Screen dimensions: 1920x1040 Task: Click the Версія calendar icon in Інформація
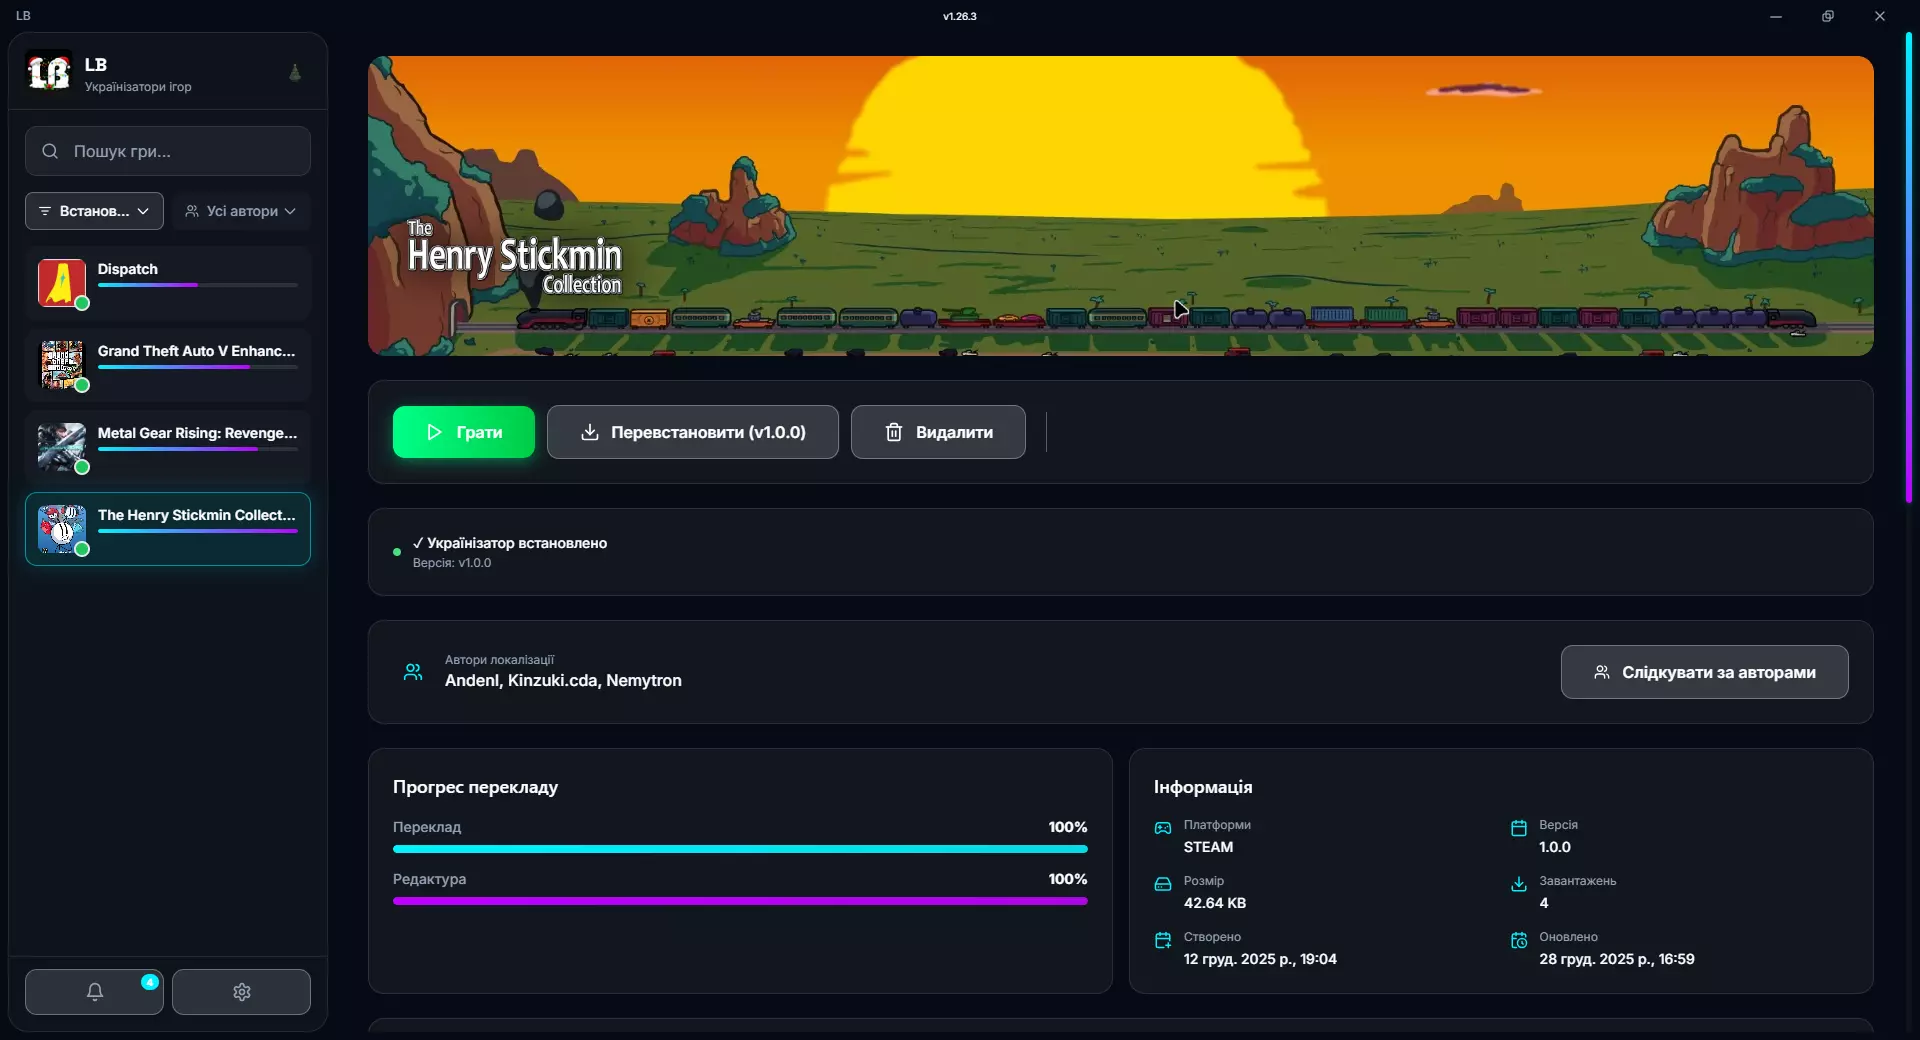click(x=1519, y=828)
